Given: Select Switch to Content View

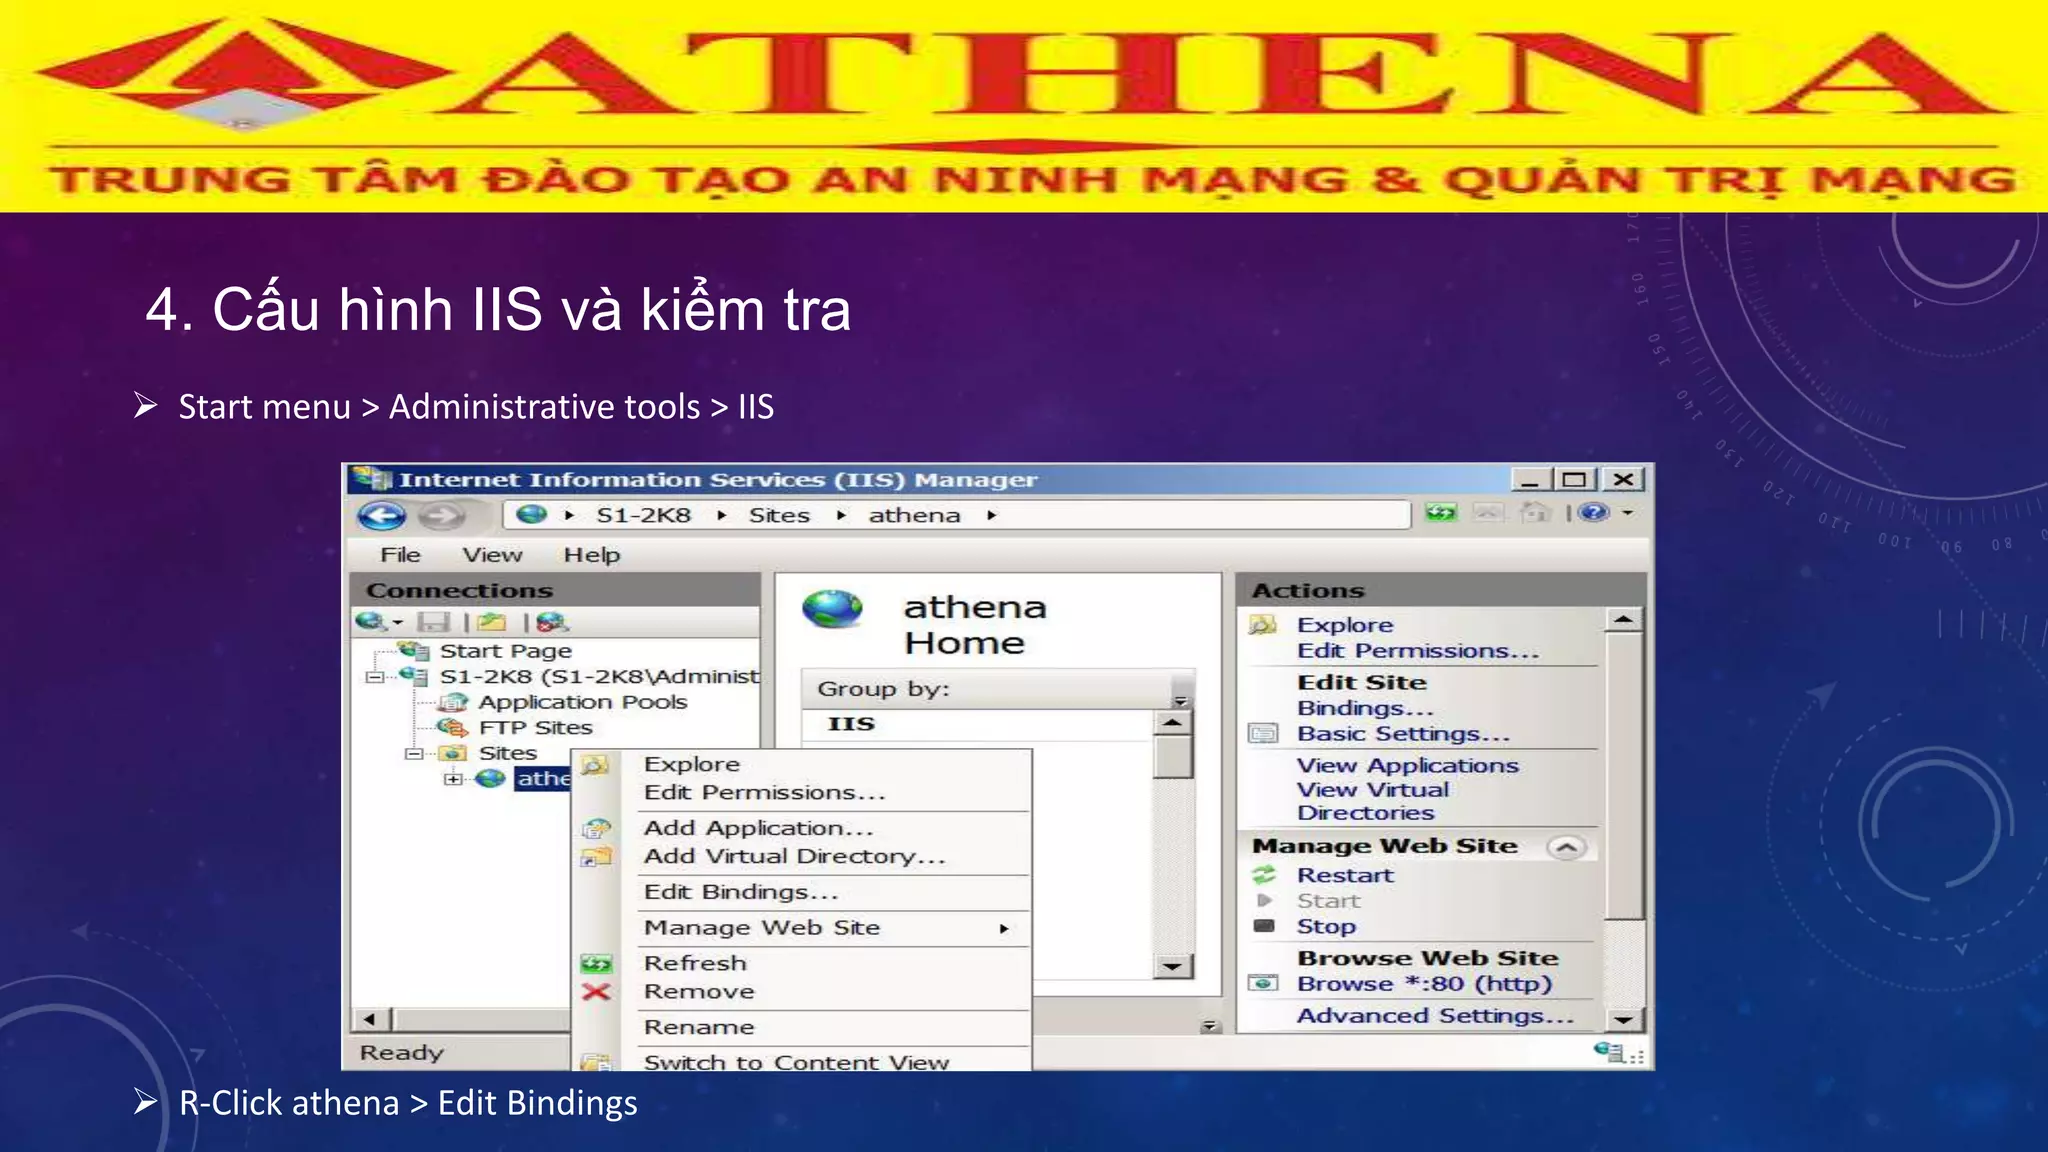Looking at the screenshot, I should coord(796,1061).
